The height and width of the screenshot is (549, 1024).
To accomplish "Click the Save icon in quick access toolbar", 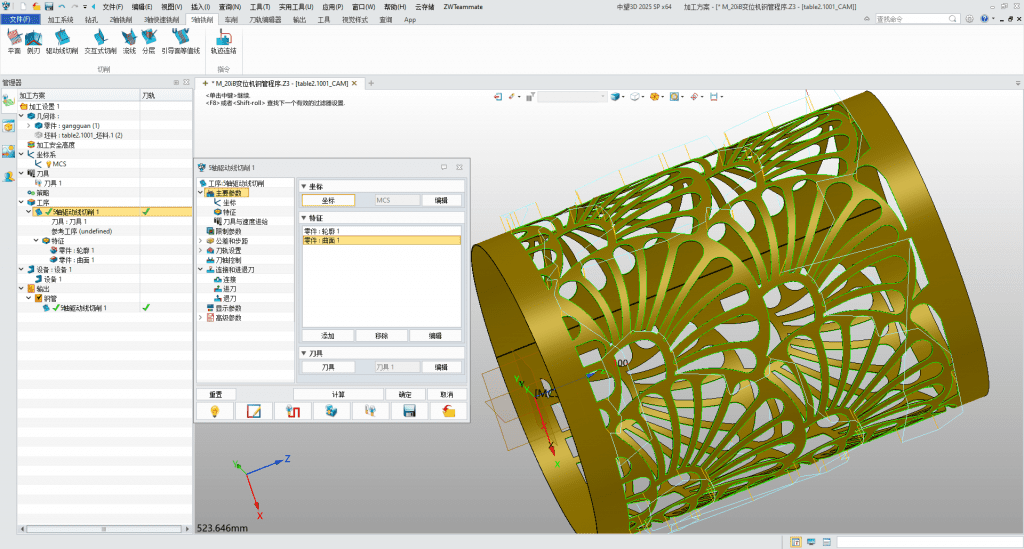I will (x=48, y=6).
